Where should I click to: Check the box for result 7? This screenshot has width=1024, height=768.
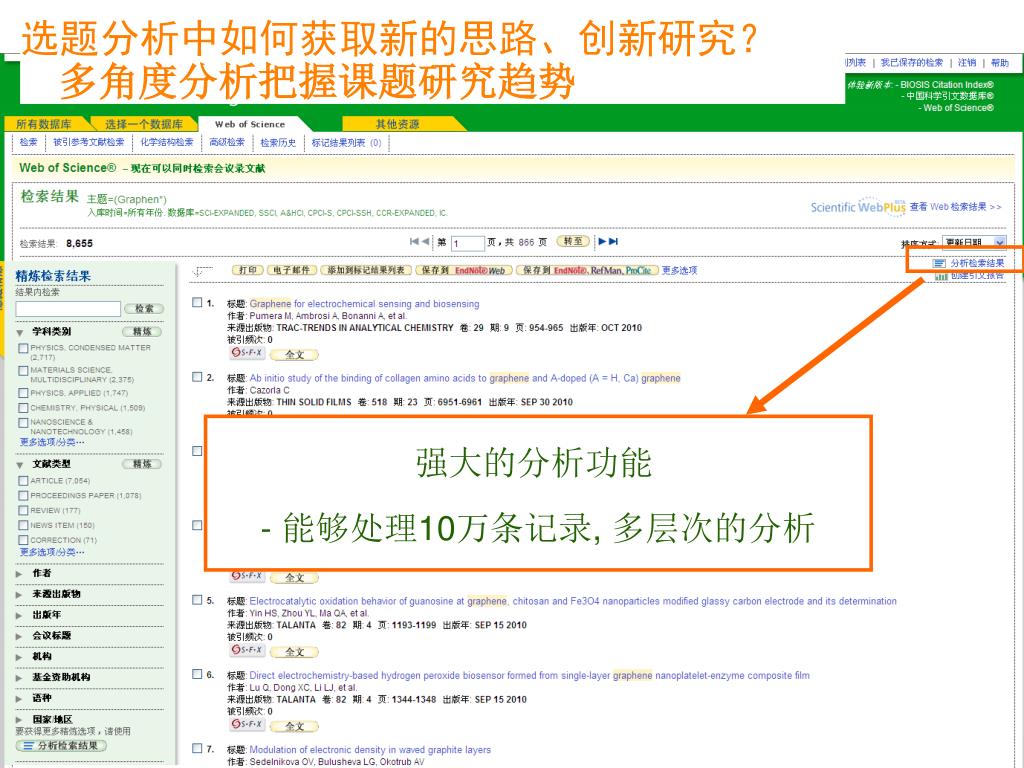pos(197,748)
